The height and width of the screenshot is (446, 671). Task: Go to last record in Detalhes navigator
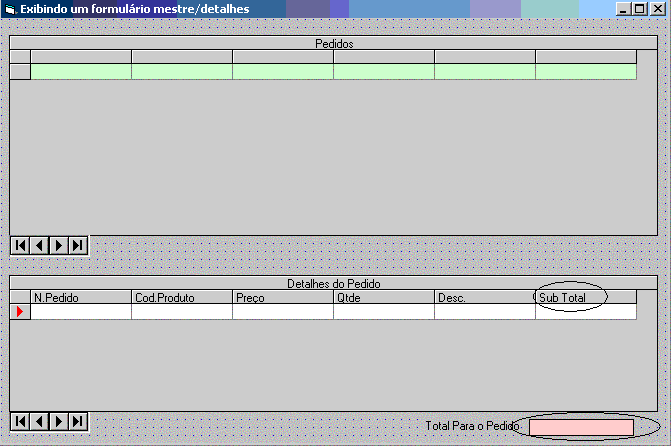pyautogui.click(x=78, y=422)
